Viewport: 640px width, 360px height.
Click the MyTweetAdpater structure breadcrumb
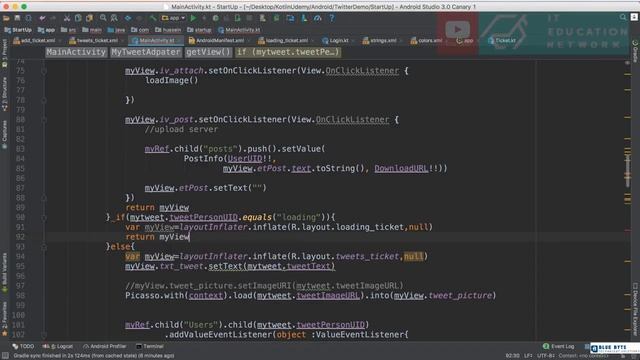pyautogui.click(x=146, y=52)
